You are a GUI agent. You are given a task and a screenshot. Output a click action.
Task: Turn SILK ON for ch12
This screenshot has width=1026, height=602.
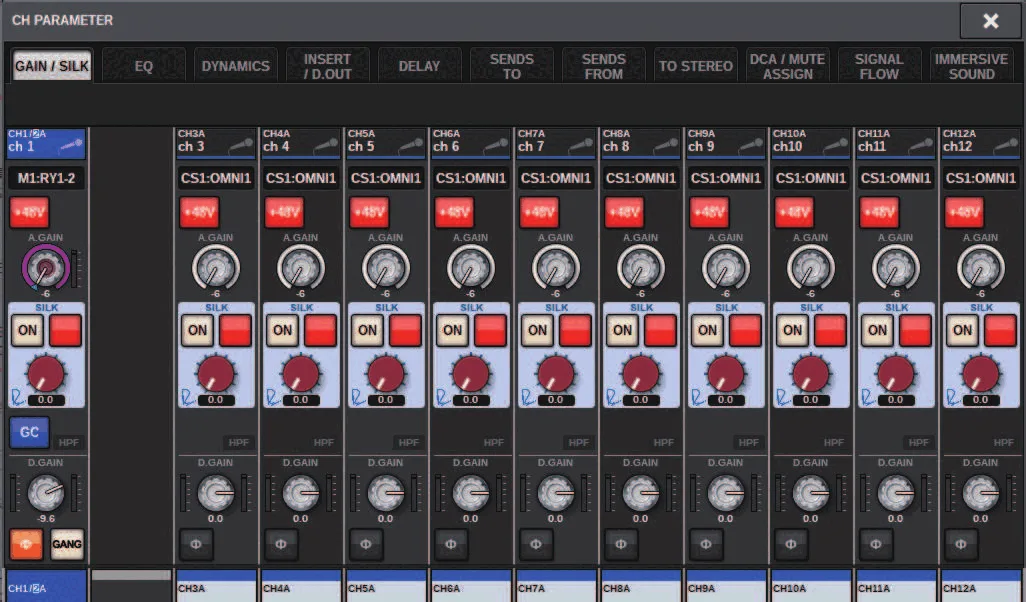(963, 330)
